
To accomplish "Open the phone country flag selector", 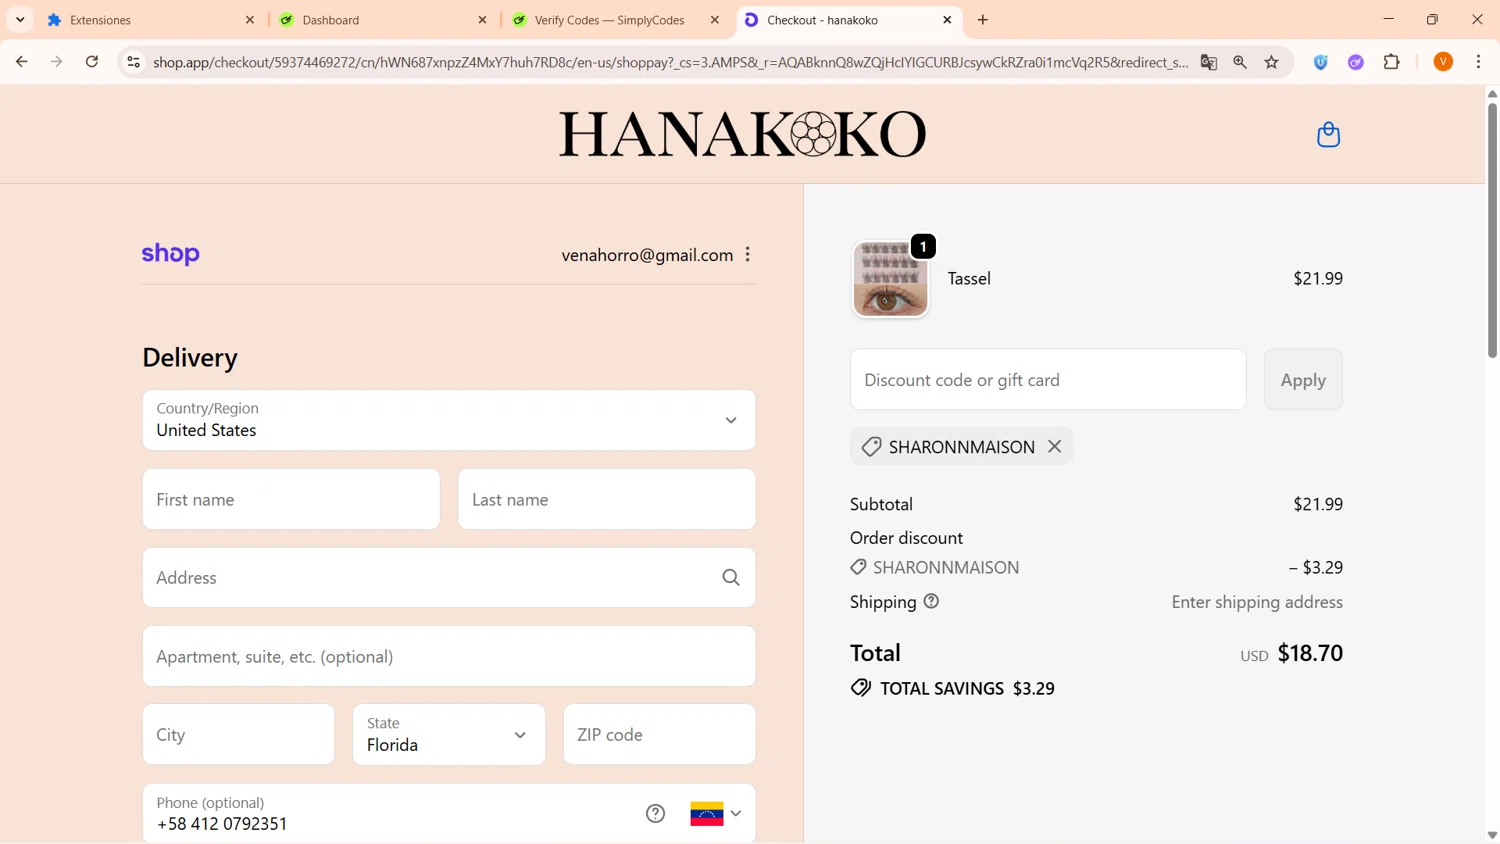I will click(716, 814).
